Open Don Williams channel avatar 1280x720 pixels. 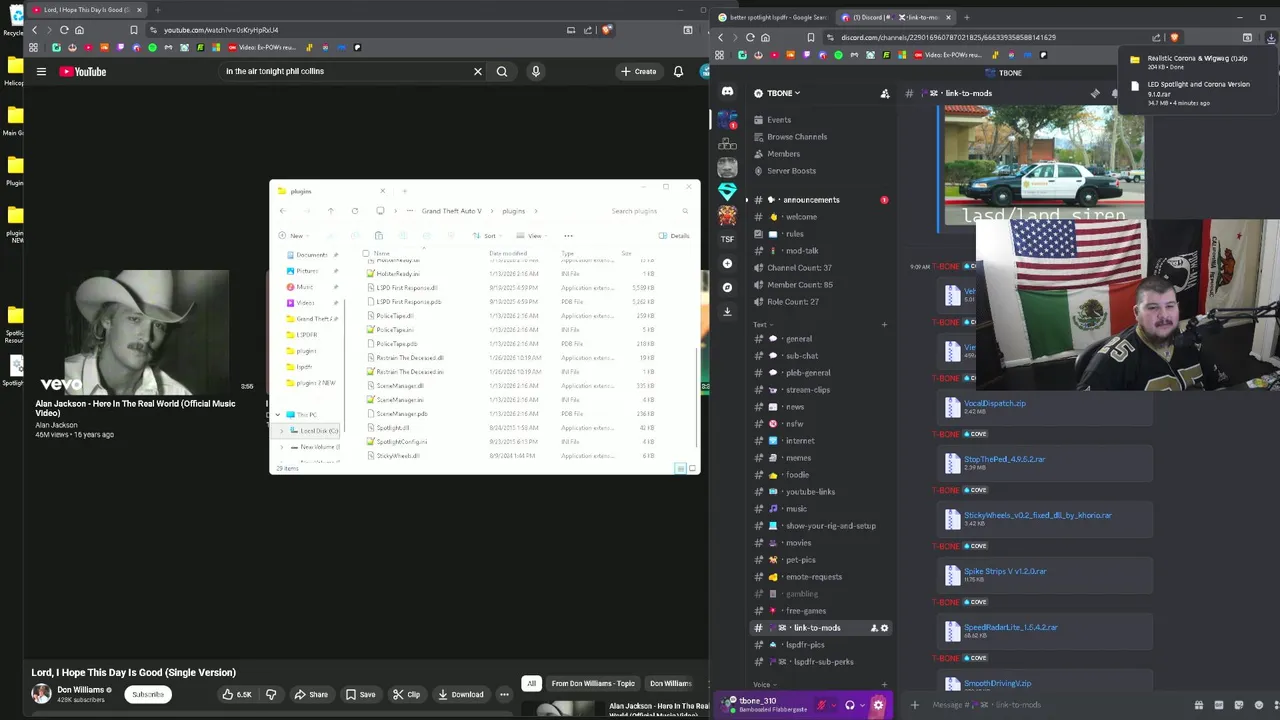tap(41, 693)
